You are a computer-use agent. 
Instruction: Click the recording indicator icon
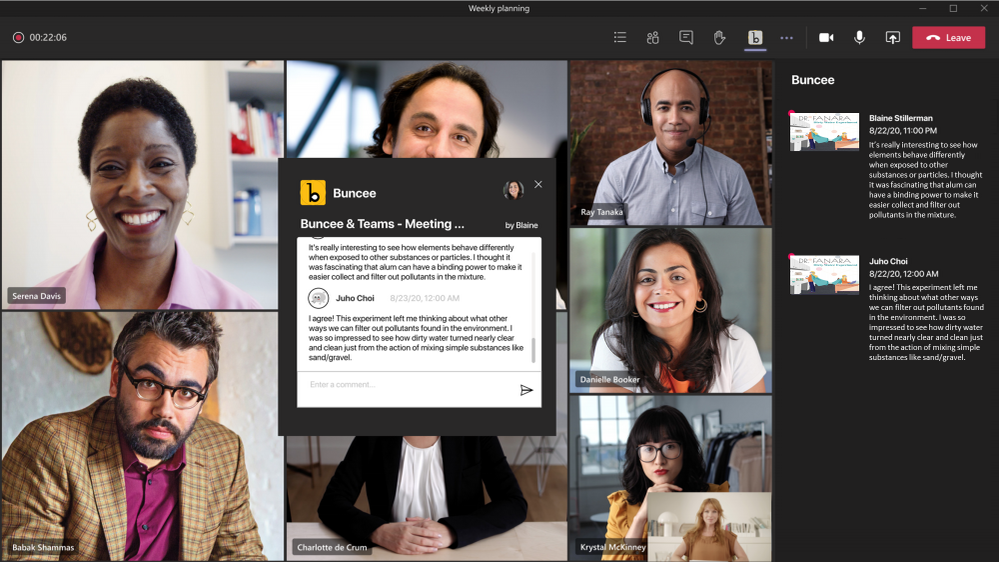[18, 38]
